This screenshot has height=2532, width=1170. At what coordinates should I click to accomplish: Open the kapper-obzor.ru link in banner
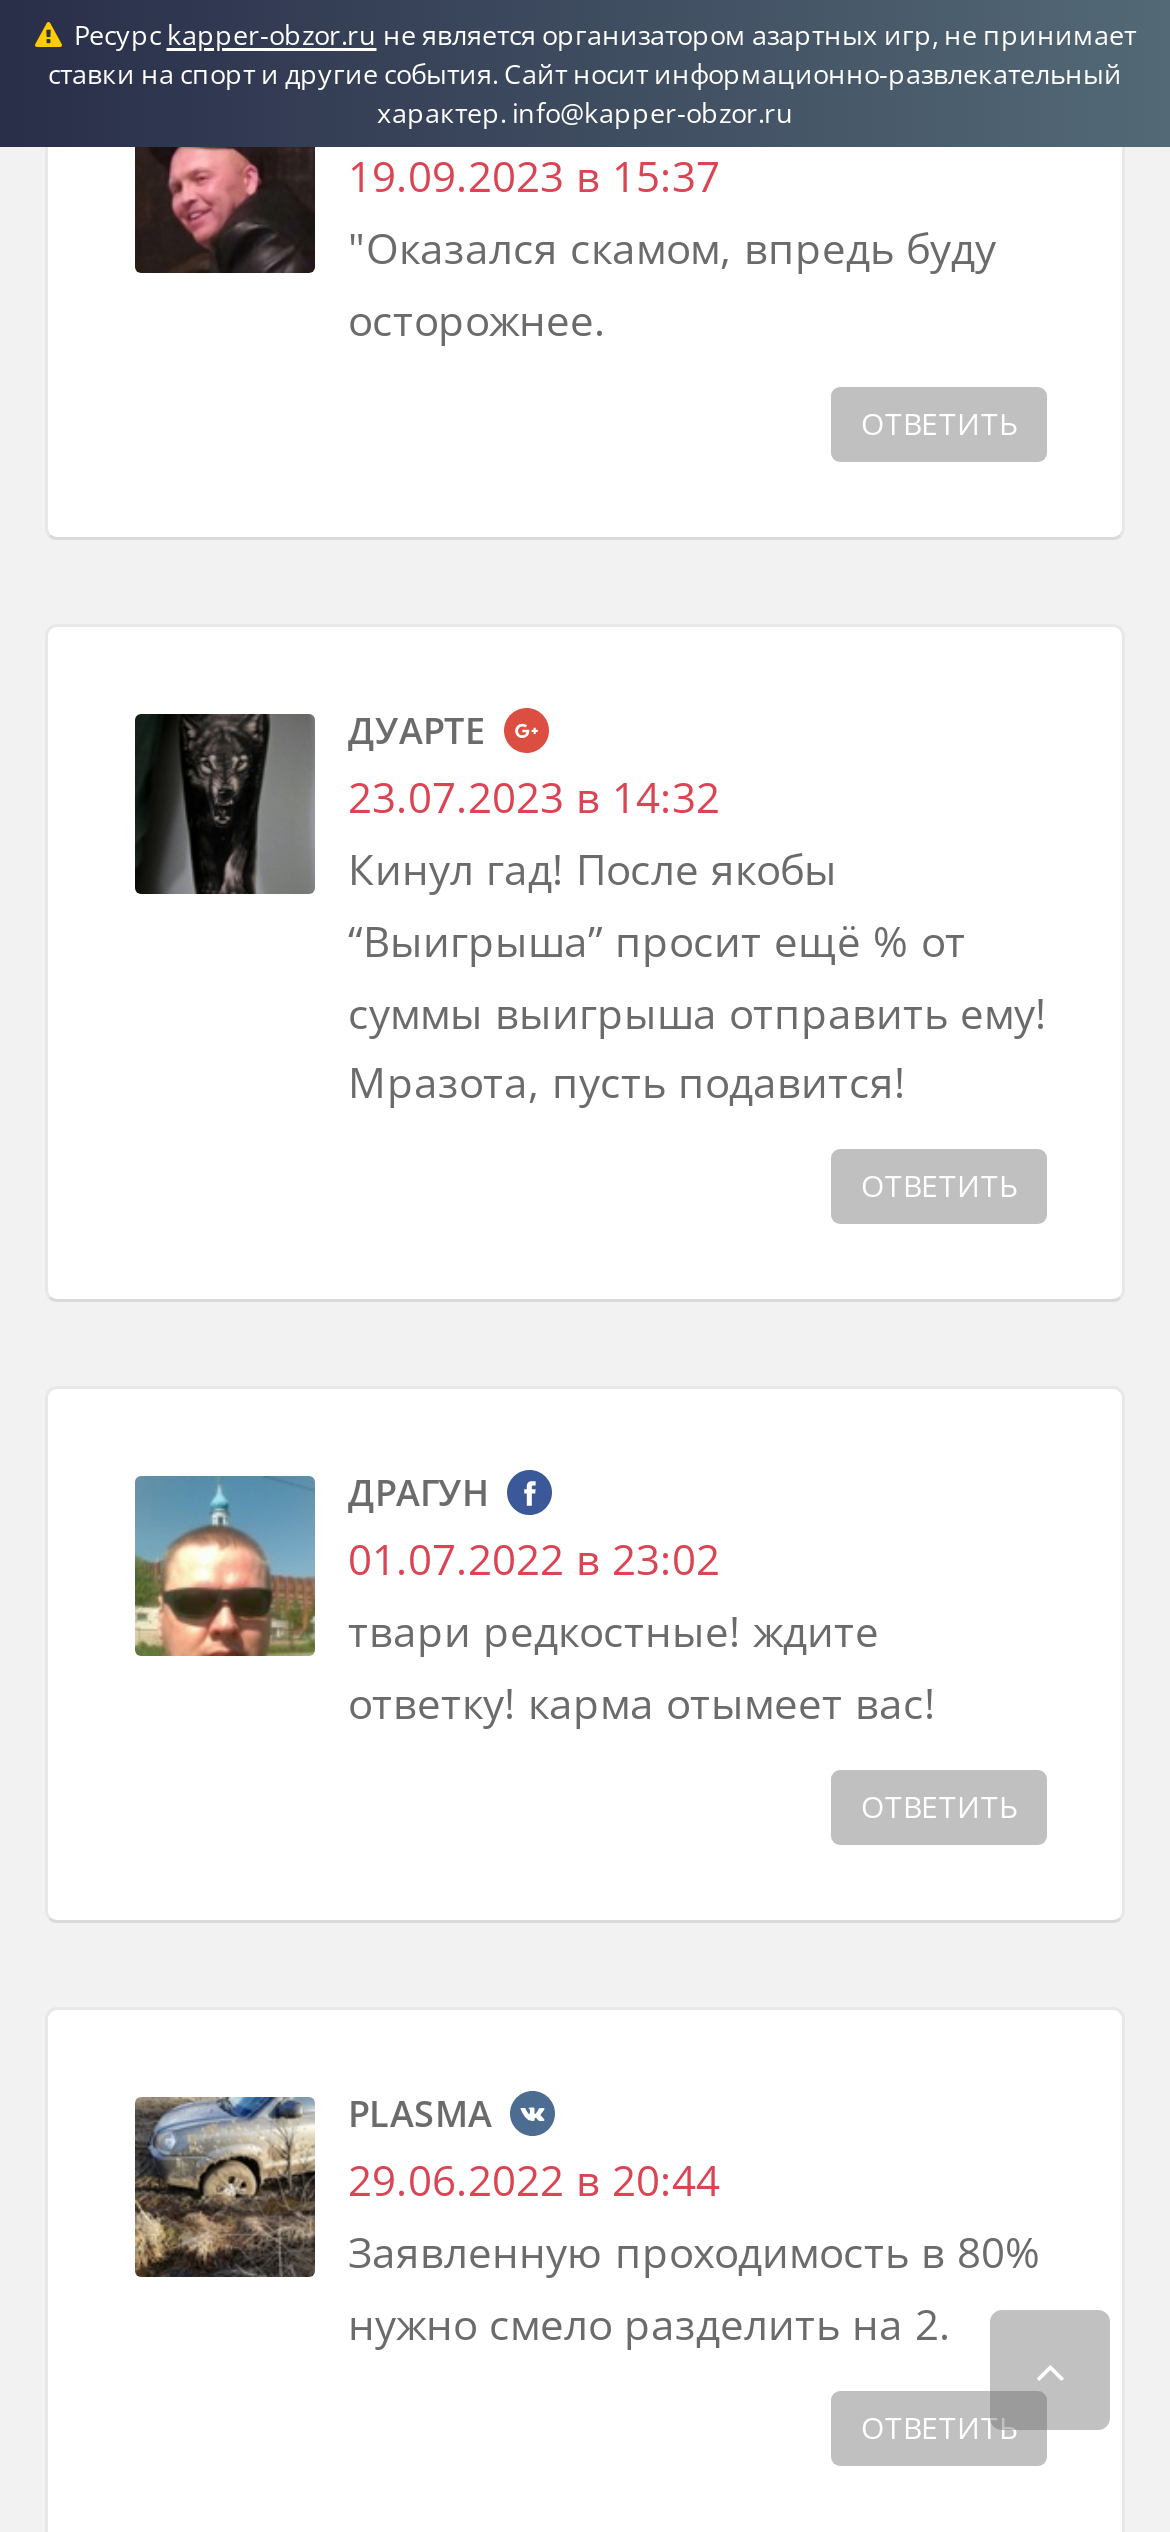click(271, 36)
